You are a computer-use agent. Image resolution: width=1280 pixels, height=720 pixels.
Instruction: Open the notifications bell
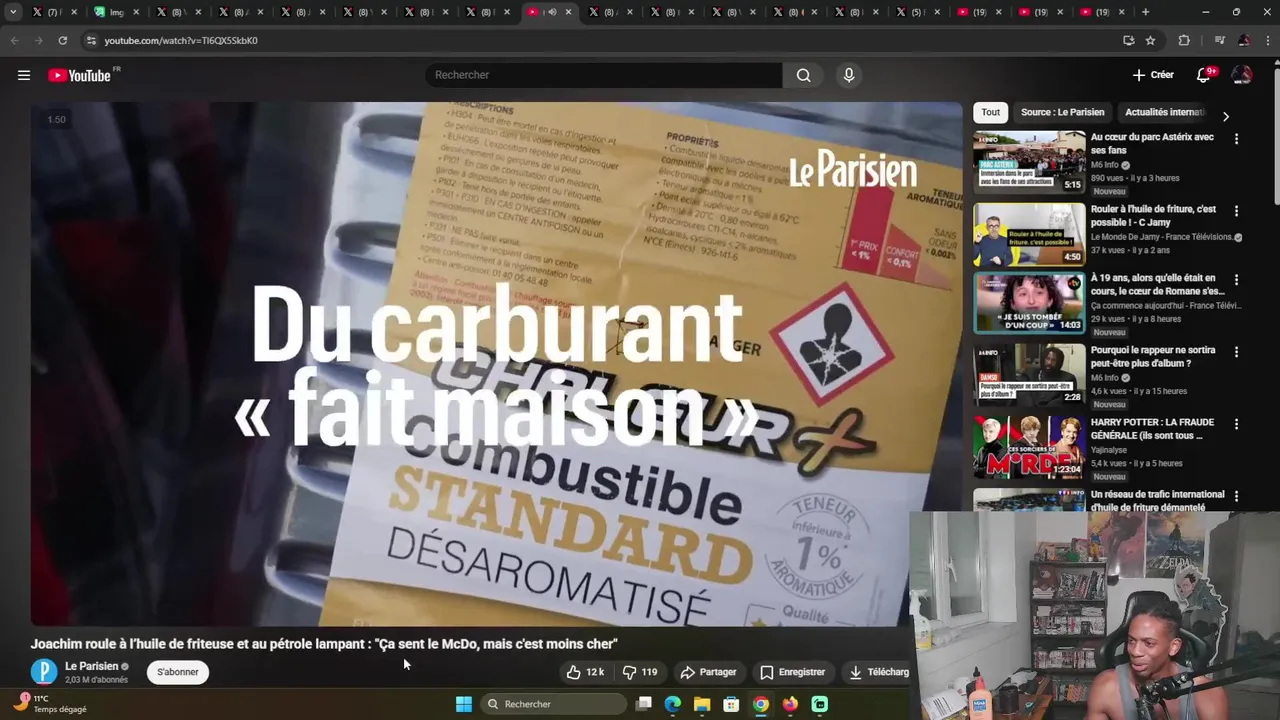(1204, 75)
